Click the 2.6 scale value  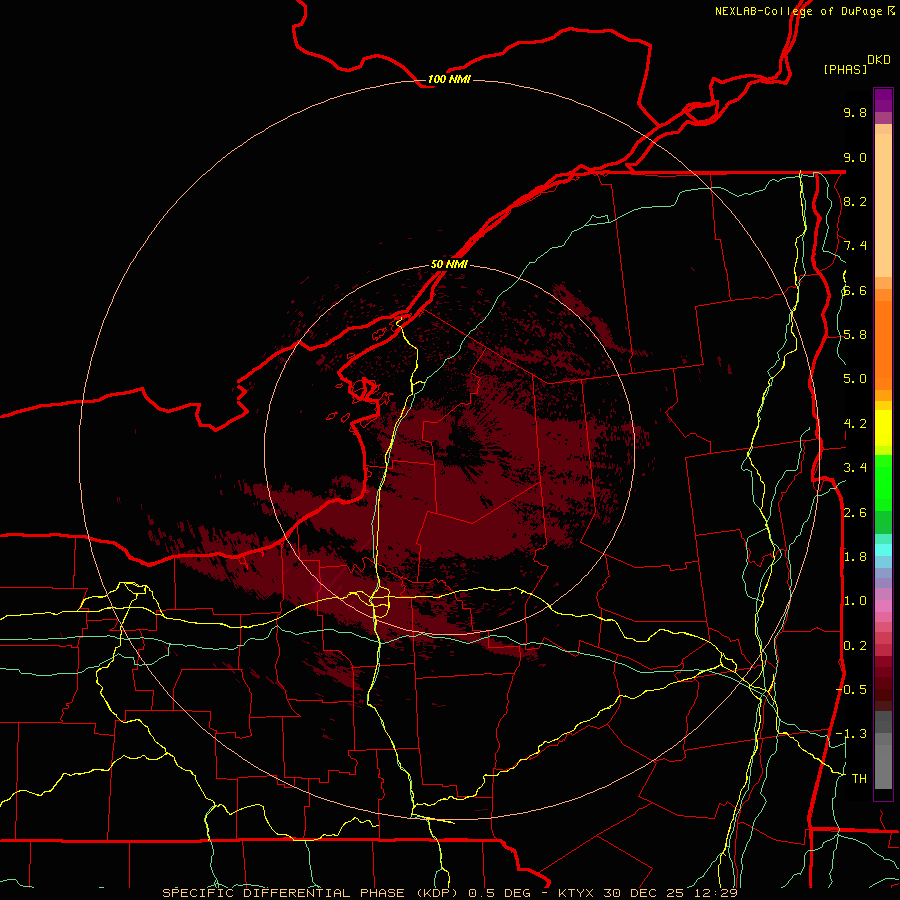tap(855, 512)
